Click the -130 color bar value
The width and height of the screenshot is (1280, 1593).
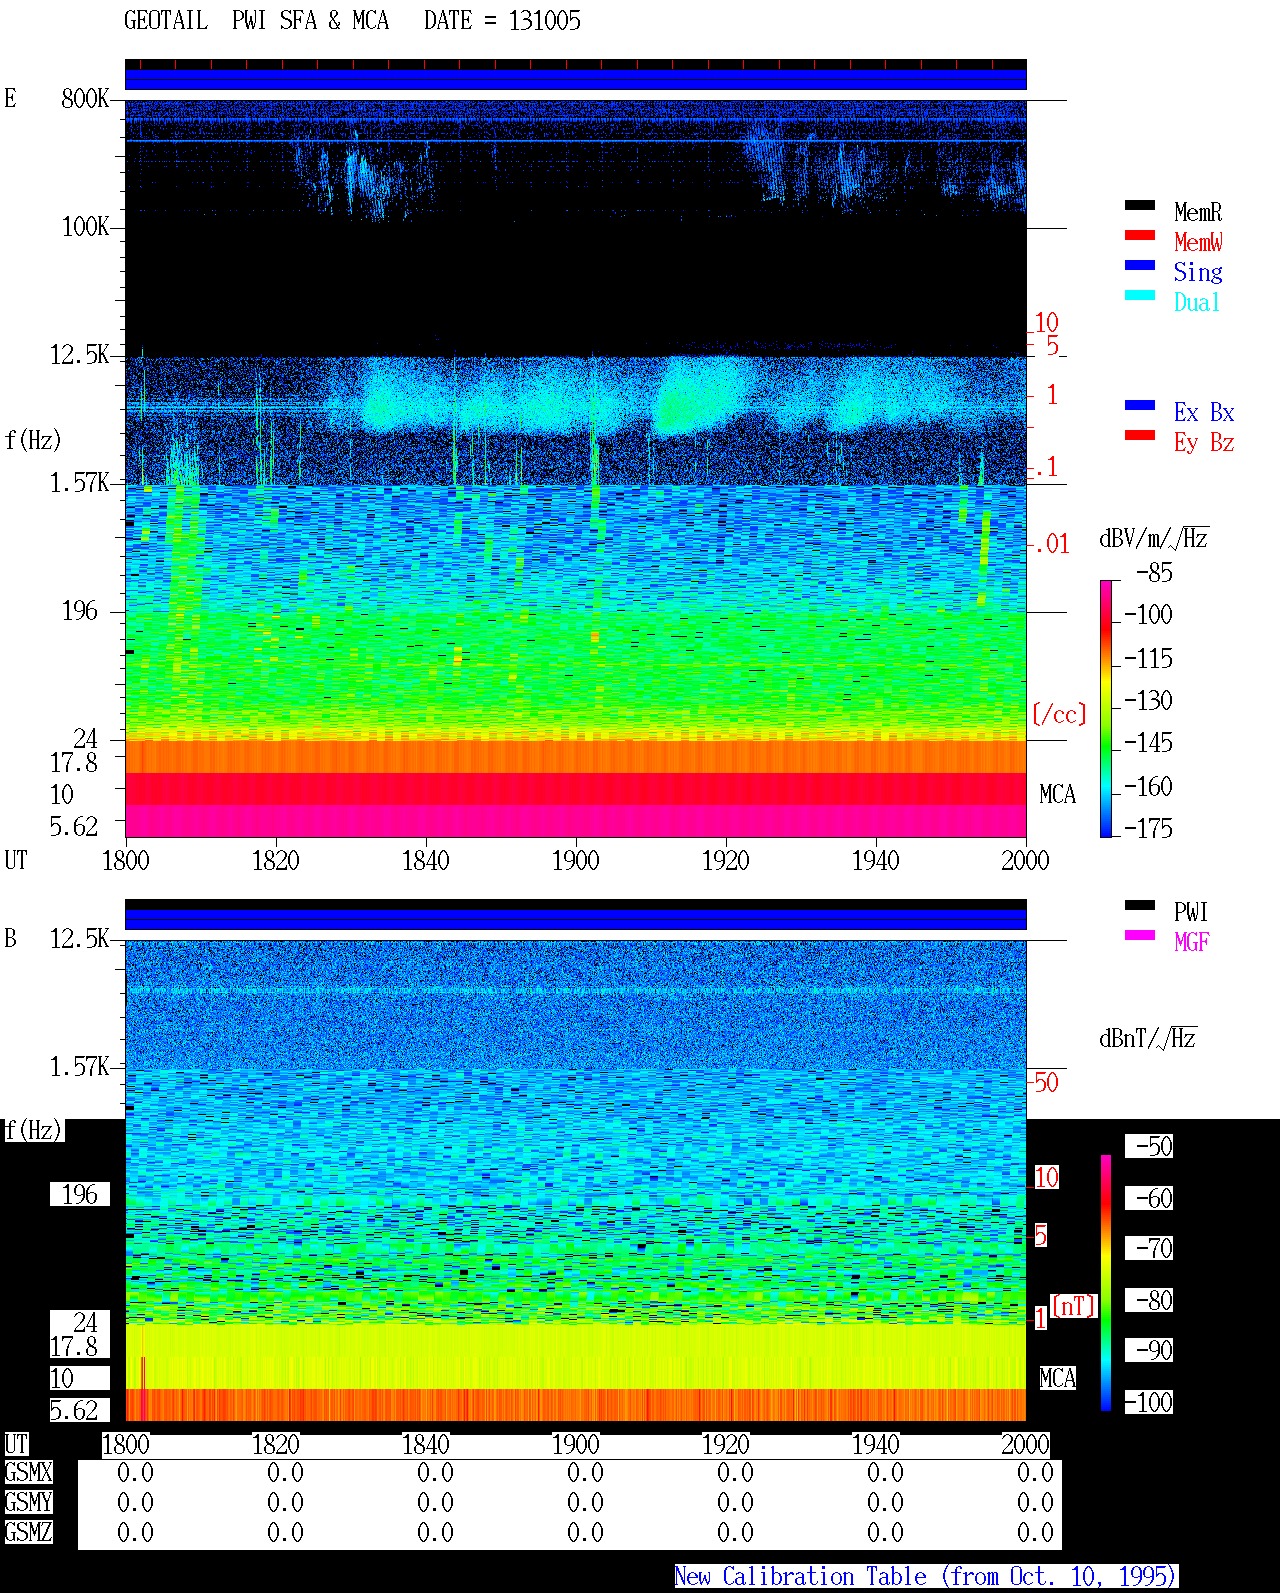1148,700
